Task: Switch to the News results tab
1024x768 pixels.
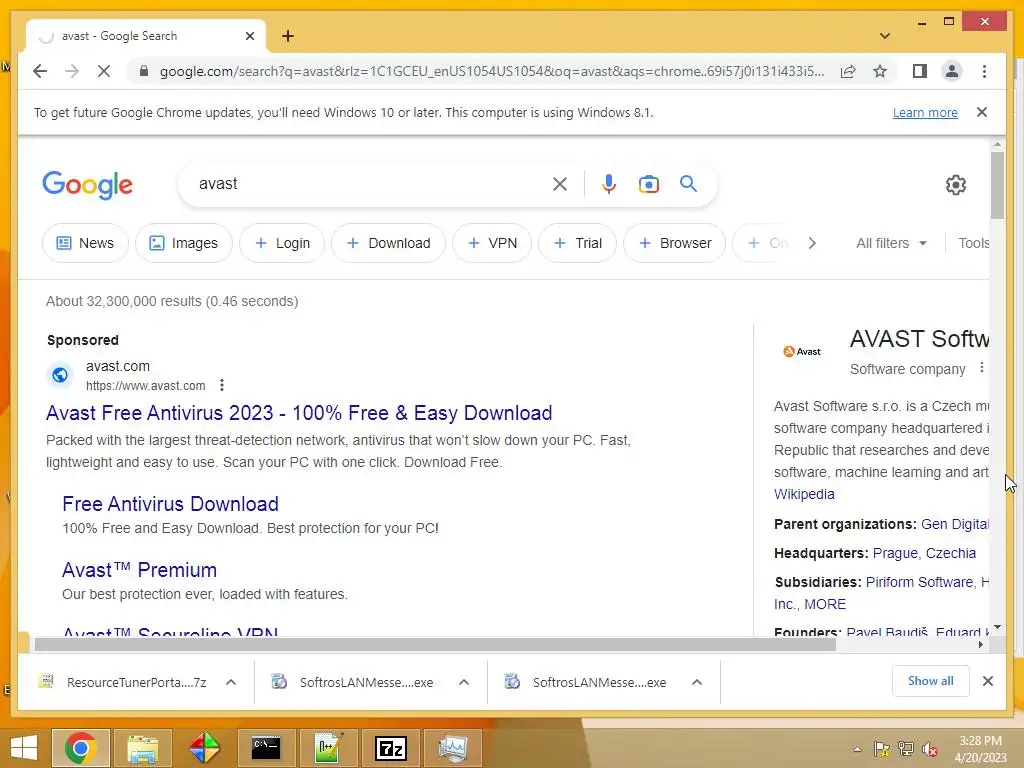Action: (86, 243)
